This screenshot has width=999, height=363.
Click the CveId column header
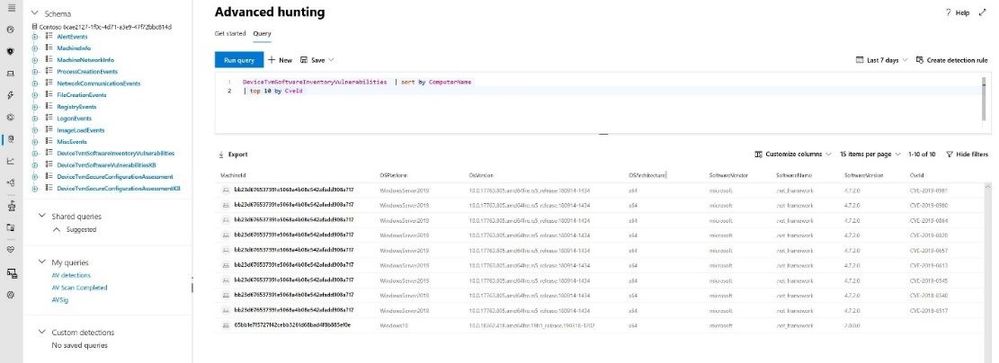coord(917,174)
